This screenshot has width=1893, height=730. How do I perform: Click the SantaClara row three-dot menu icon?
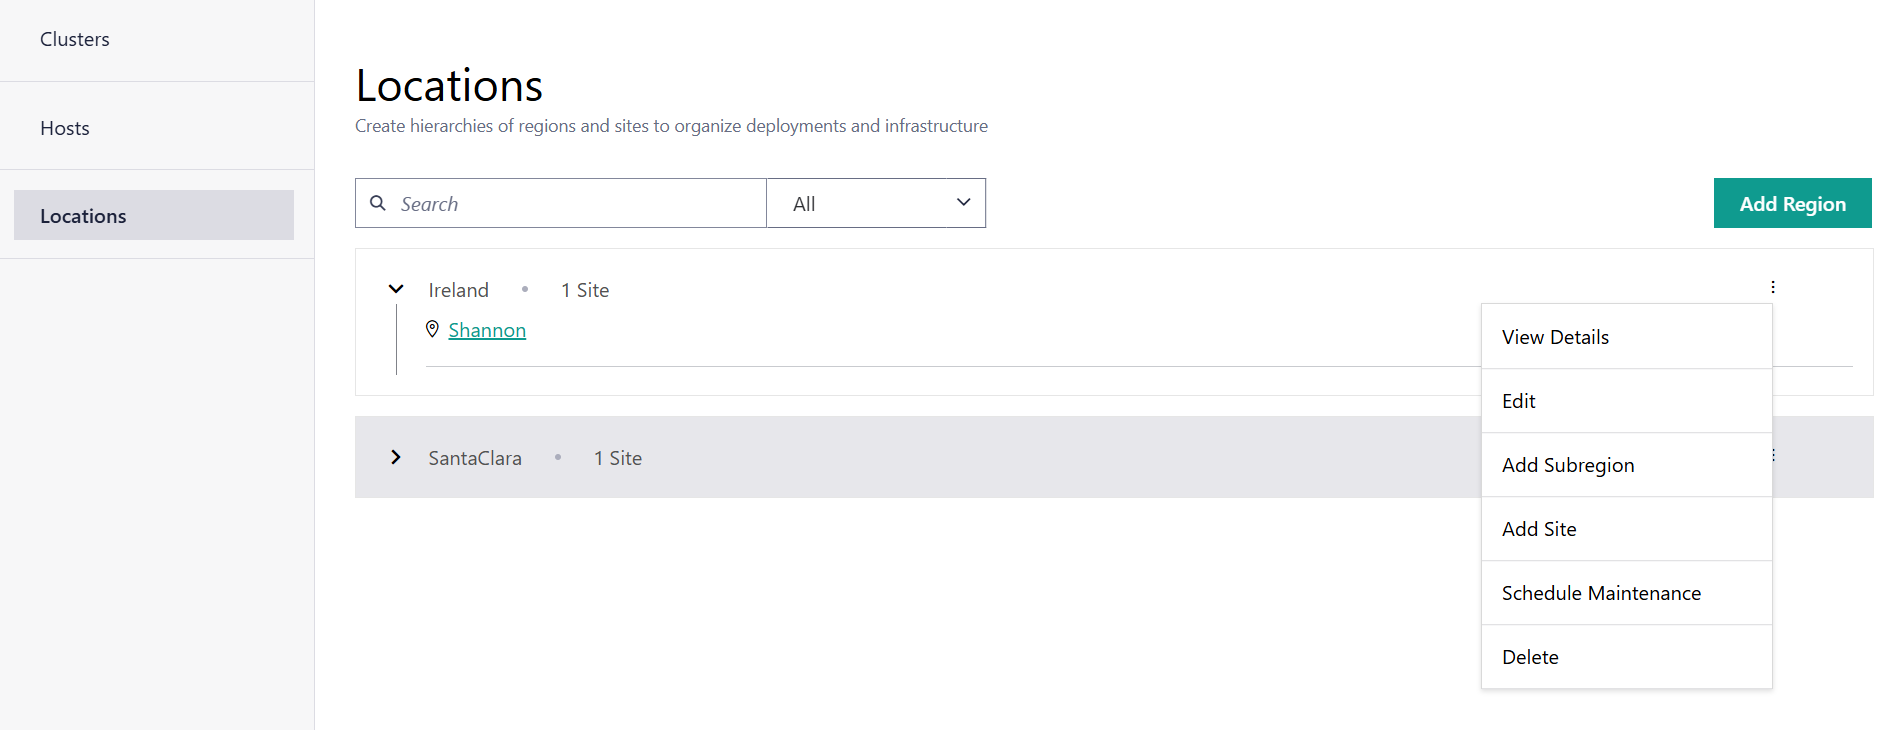tap(1773, 455)
